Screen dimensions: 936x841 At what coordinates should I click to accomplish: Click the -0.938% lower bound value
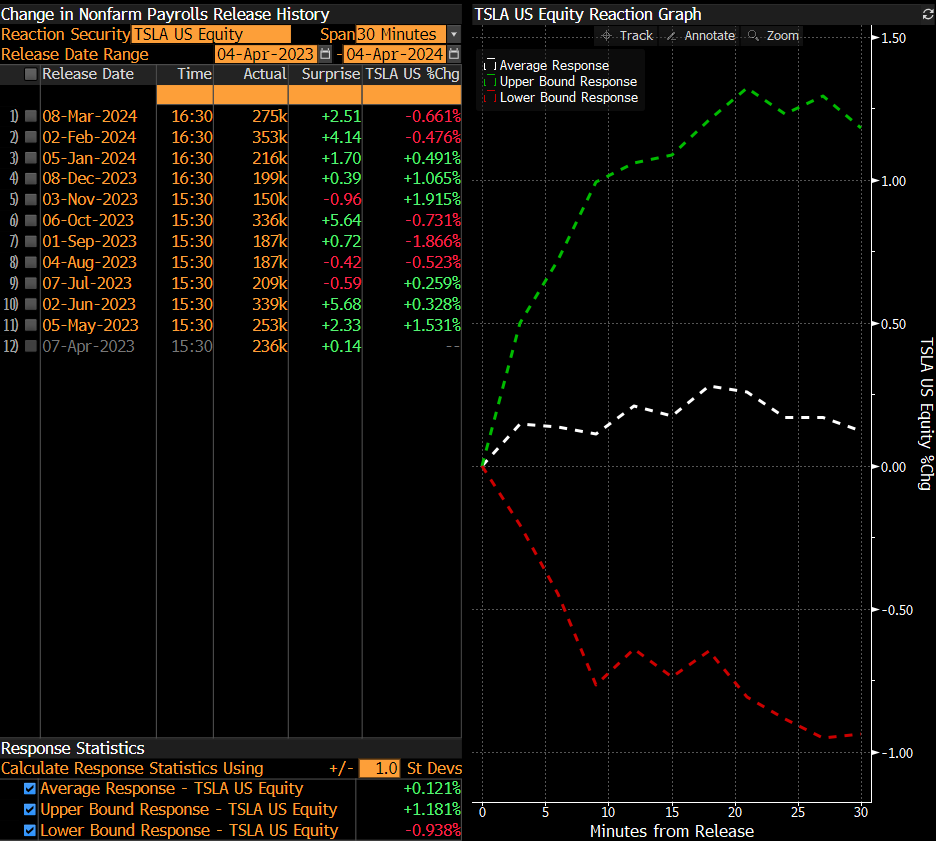pyautogui.click(x=433, y=830)
